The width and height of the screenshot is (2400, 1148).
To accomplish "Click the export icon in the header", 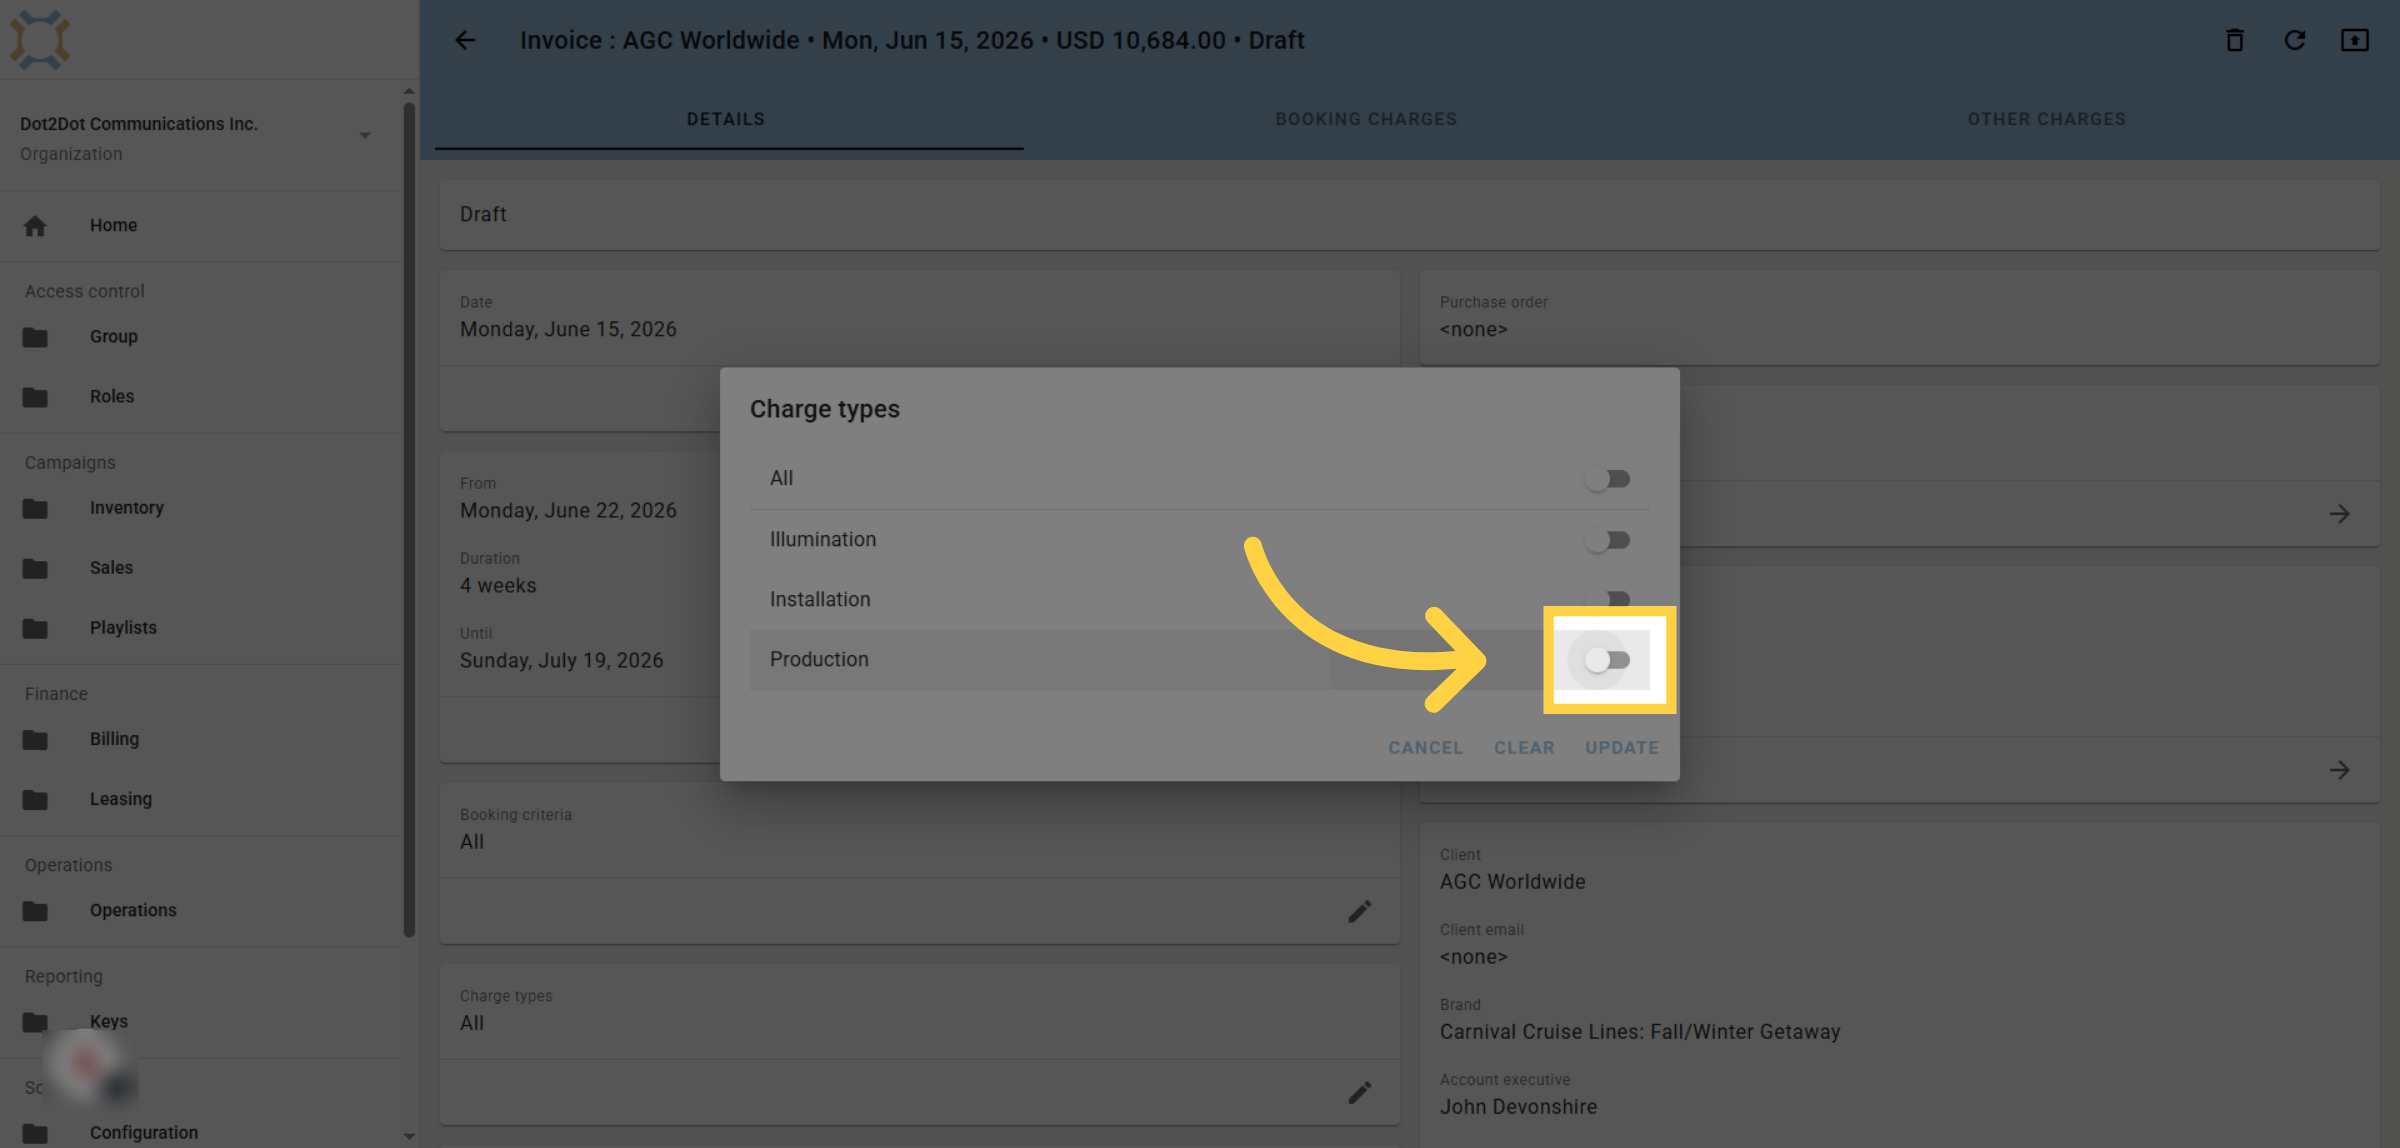I will click(x=2355, y=40).
